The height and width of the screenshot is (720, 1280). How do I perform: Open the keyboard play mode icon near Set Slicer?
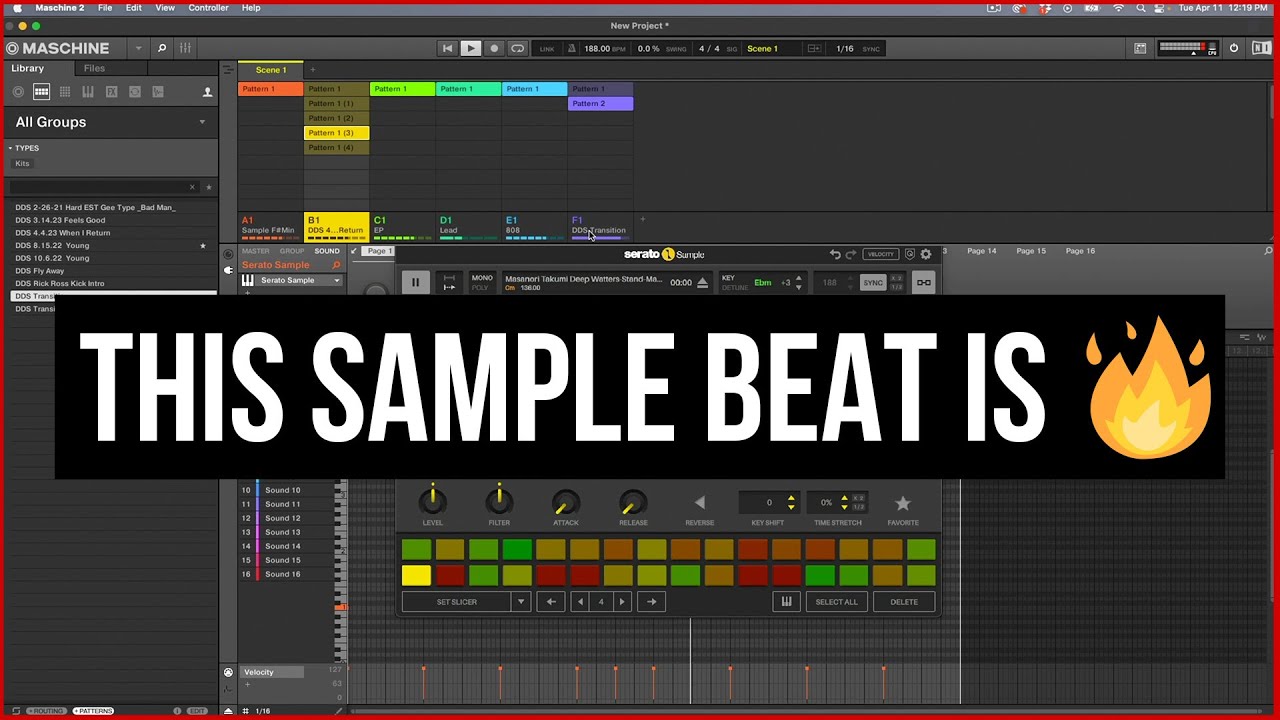[786, 601]
